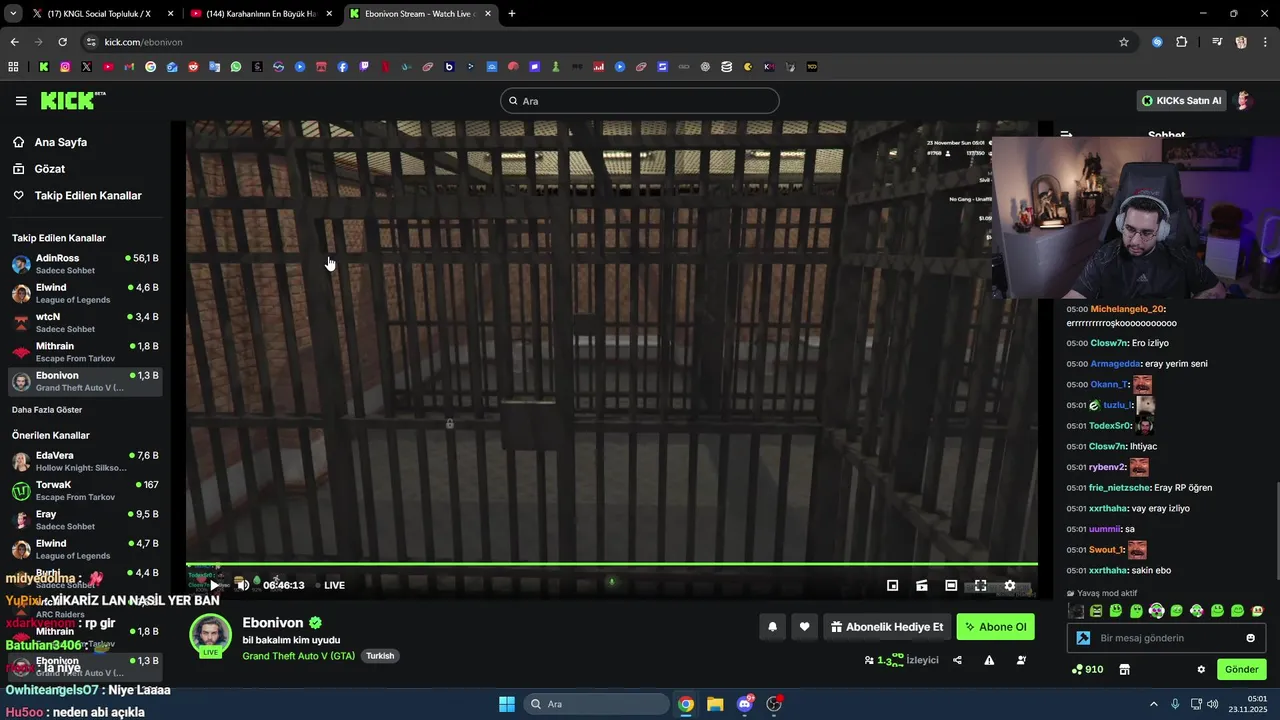
Task: Jump to LIVE indicator in player
Action: point(330,585)
